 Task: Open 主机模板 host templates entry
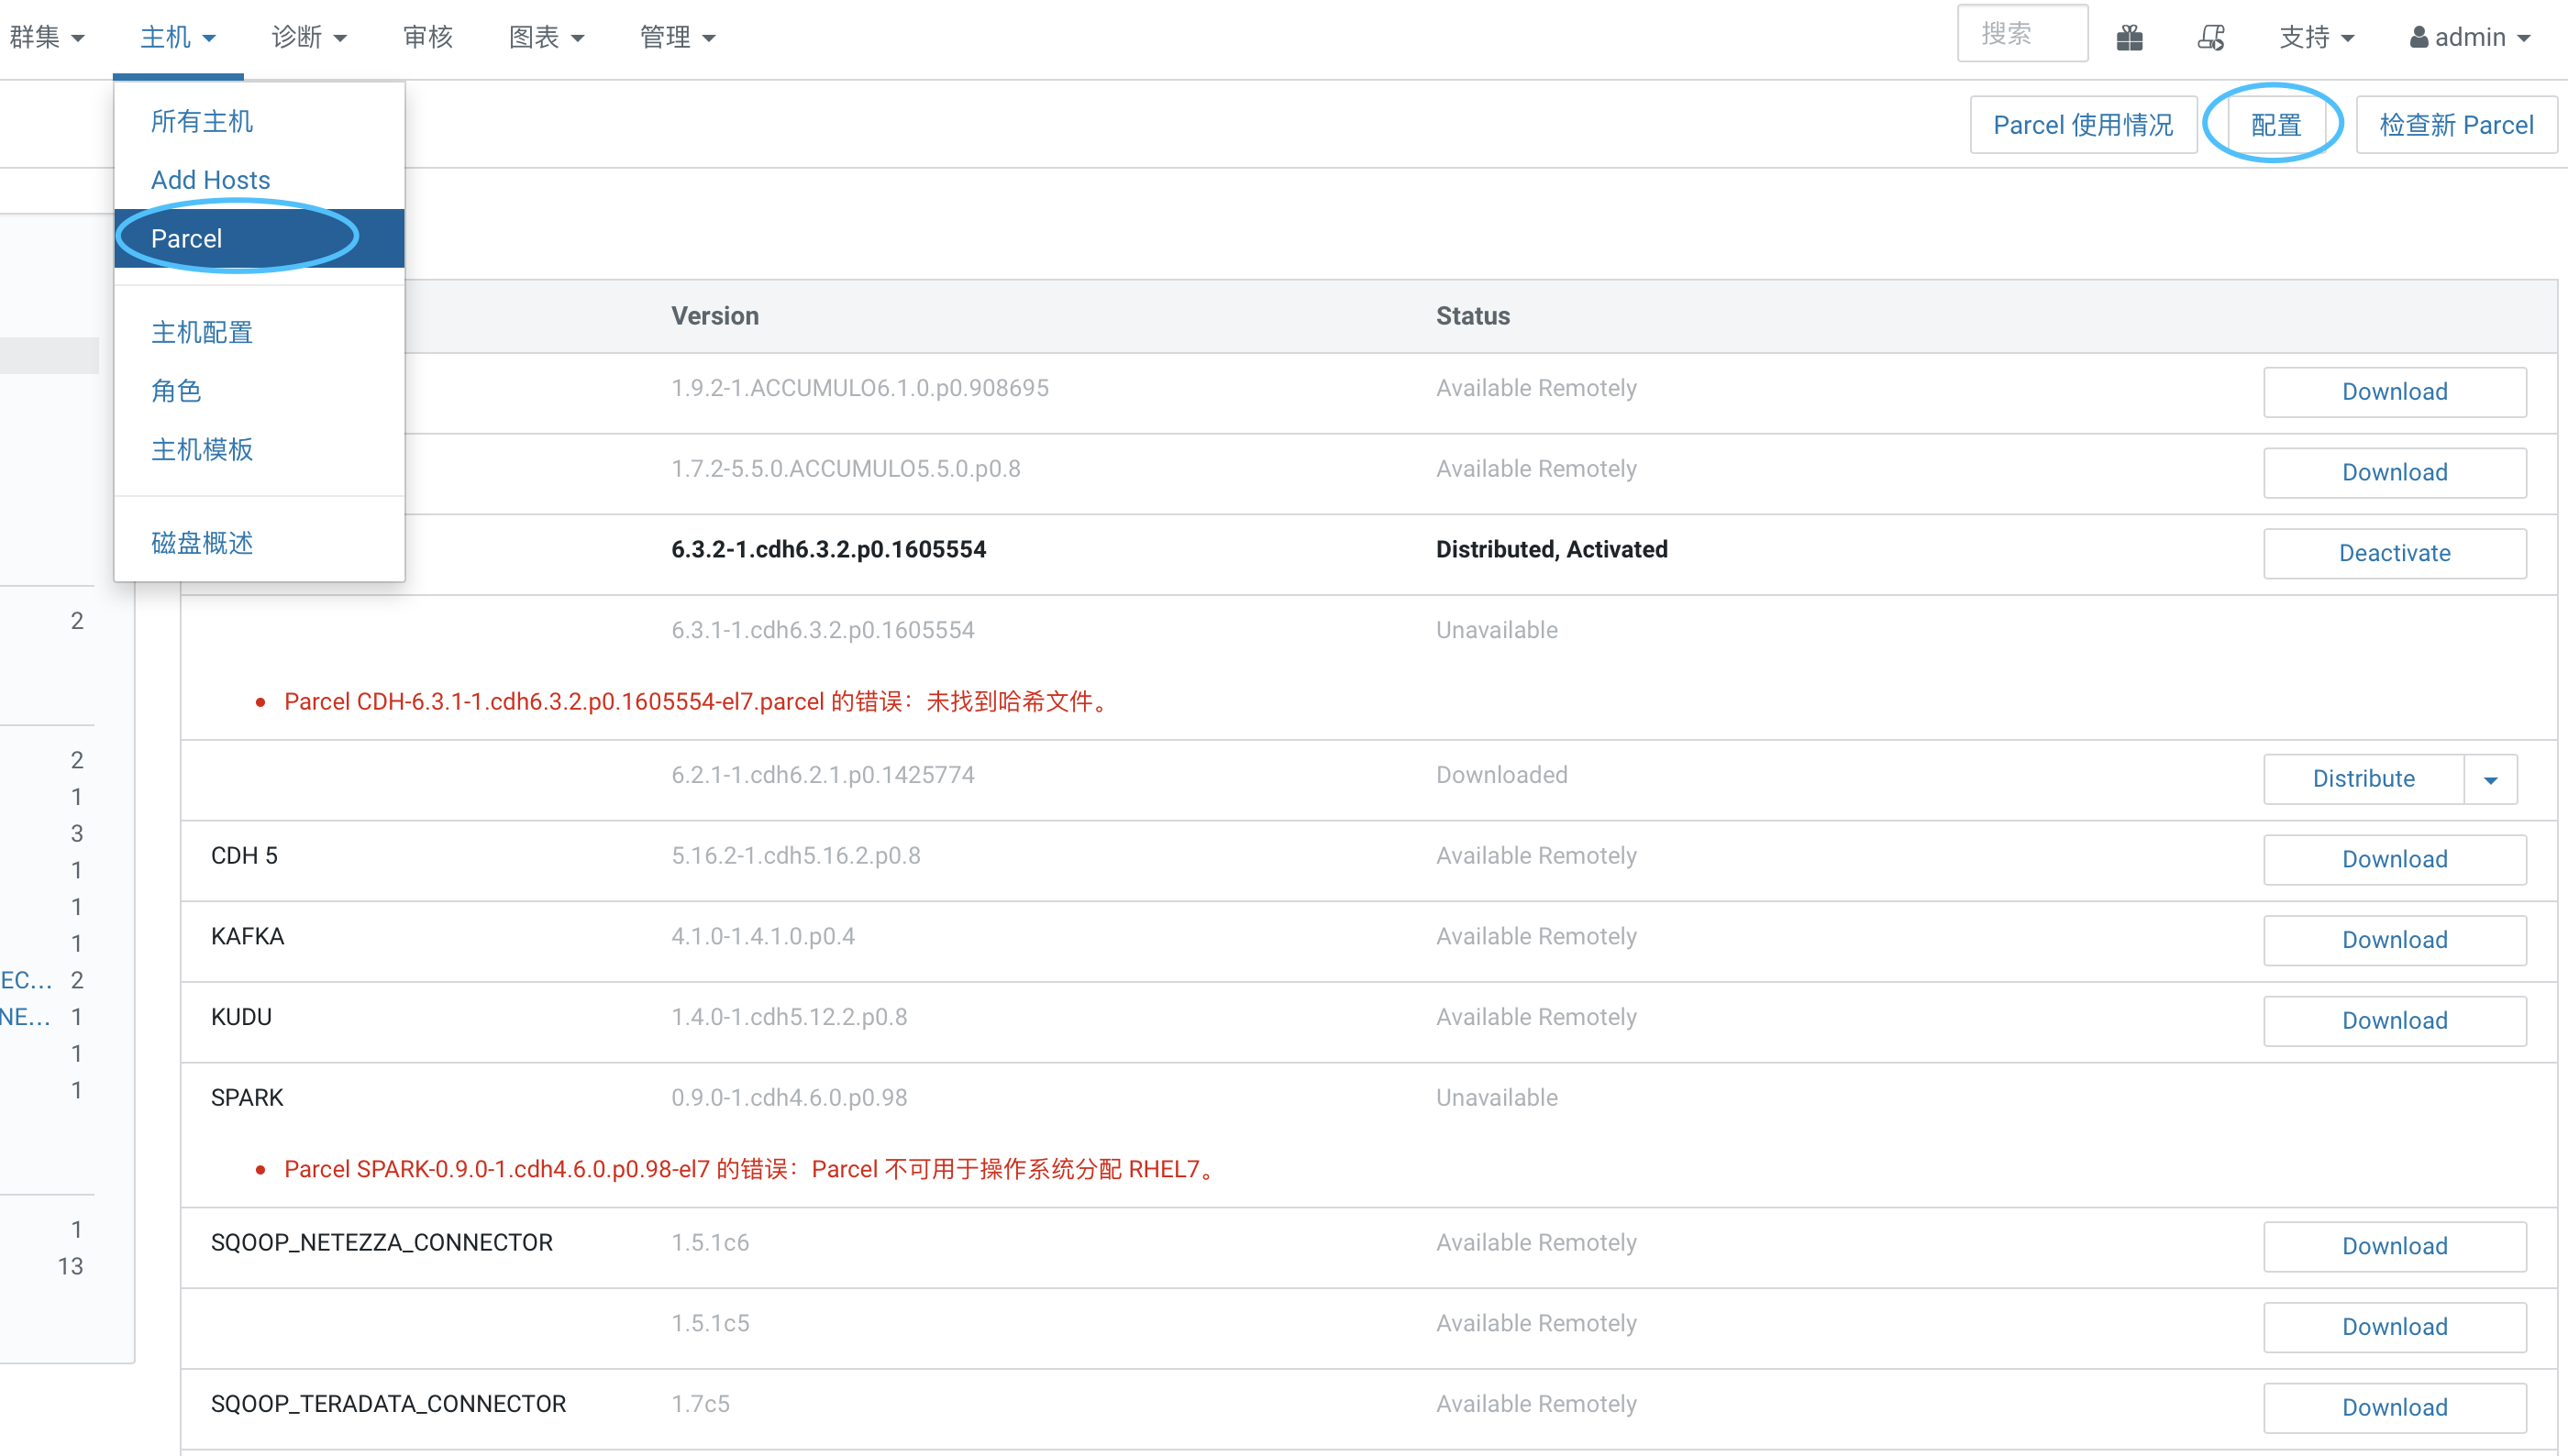(x=260, y=449)
